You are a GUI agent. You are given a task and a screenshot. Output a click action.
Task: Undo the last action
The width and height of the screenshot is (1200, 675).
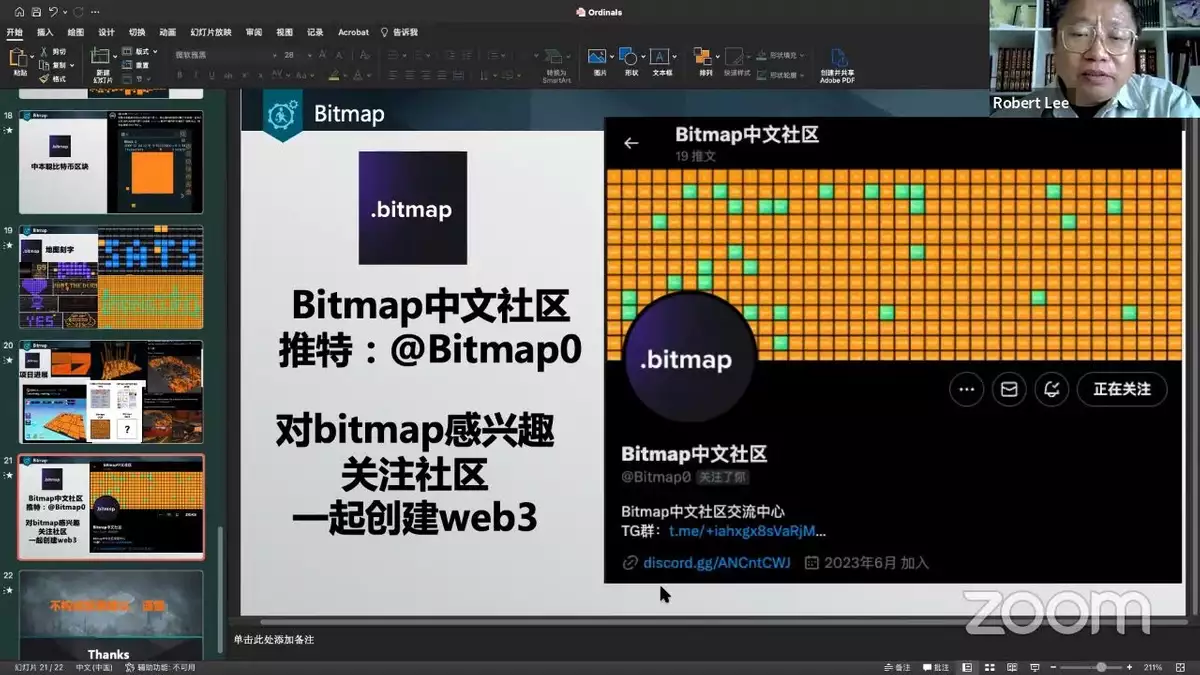[53, 12]
